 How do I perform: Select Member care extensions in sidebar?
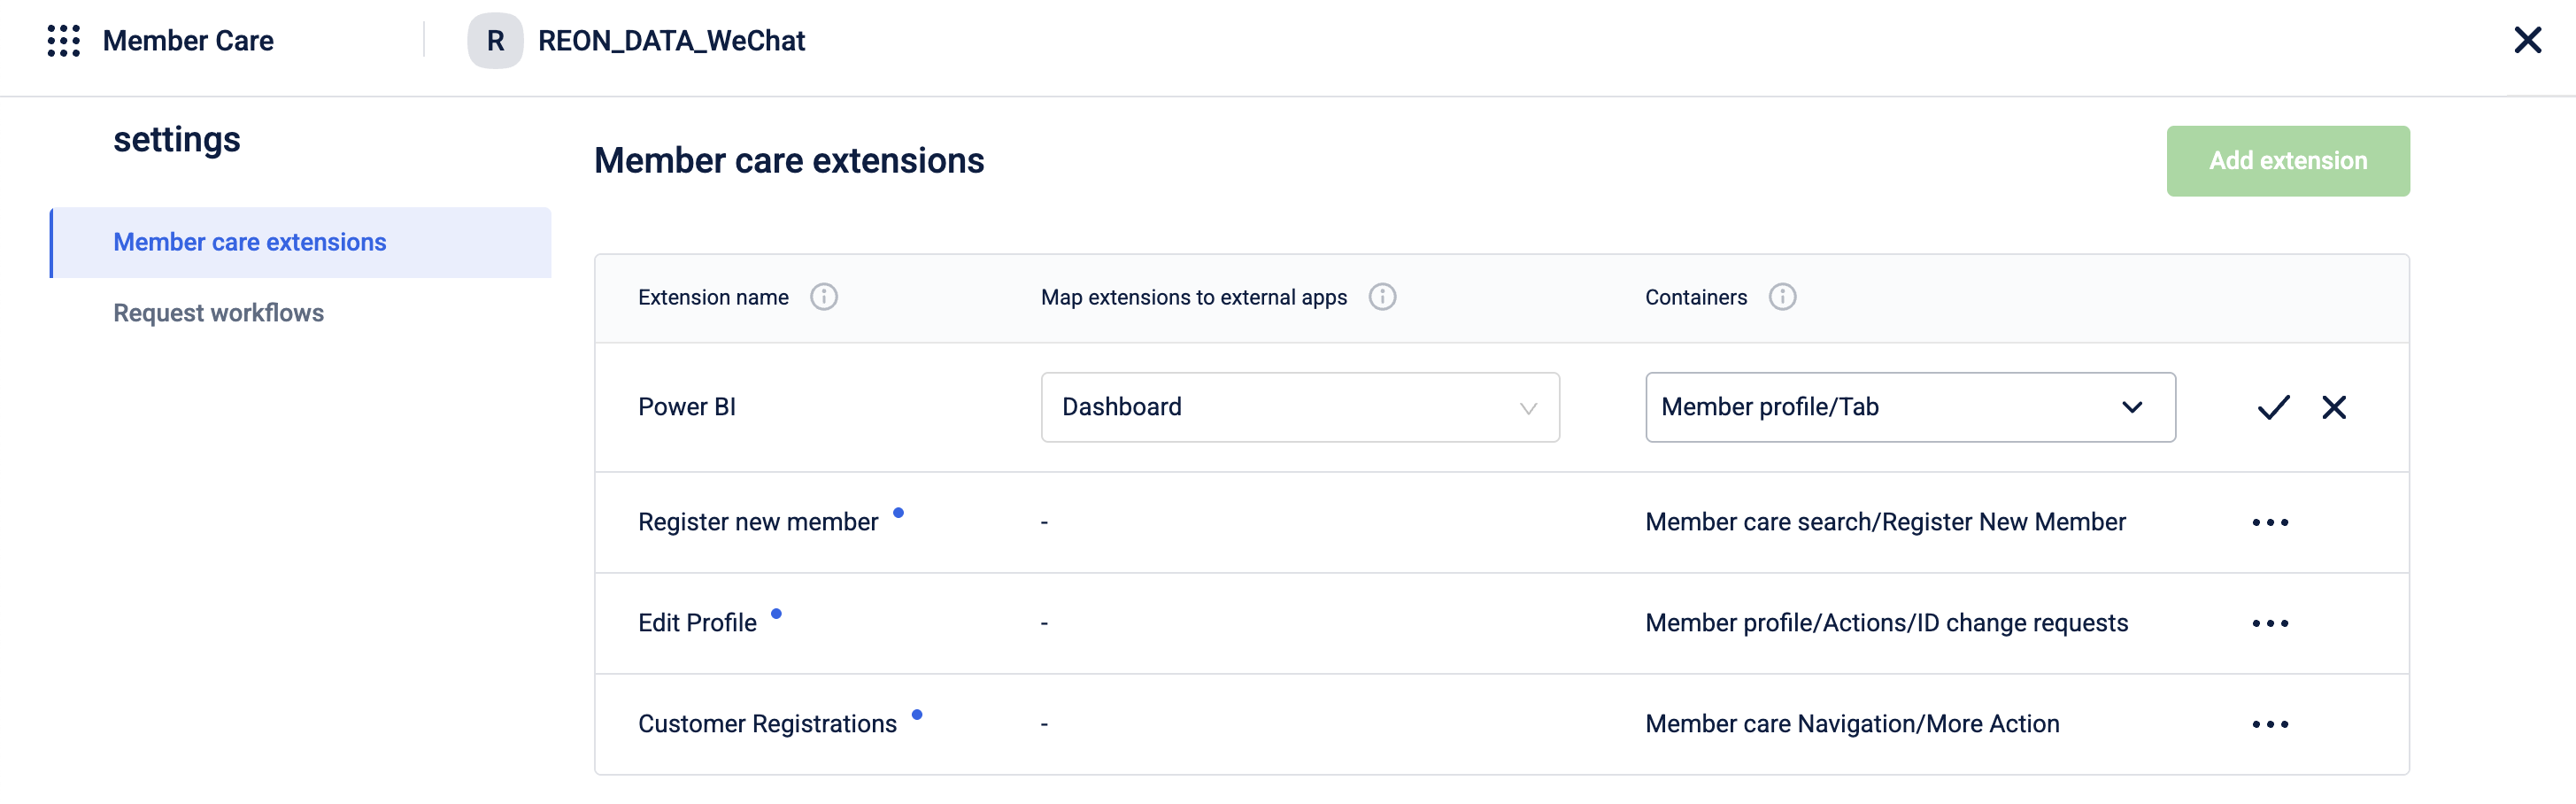pos(250,243)
